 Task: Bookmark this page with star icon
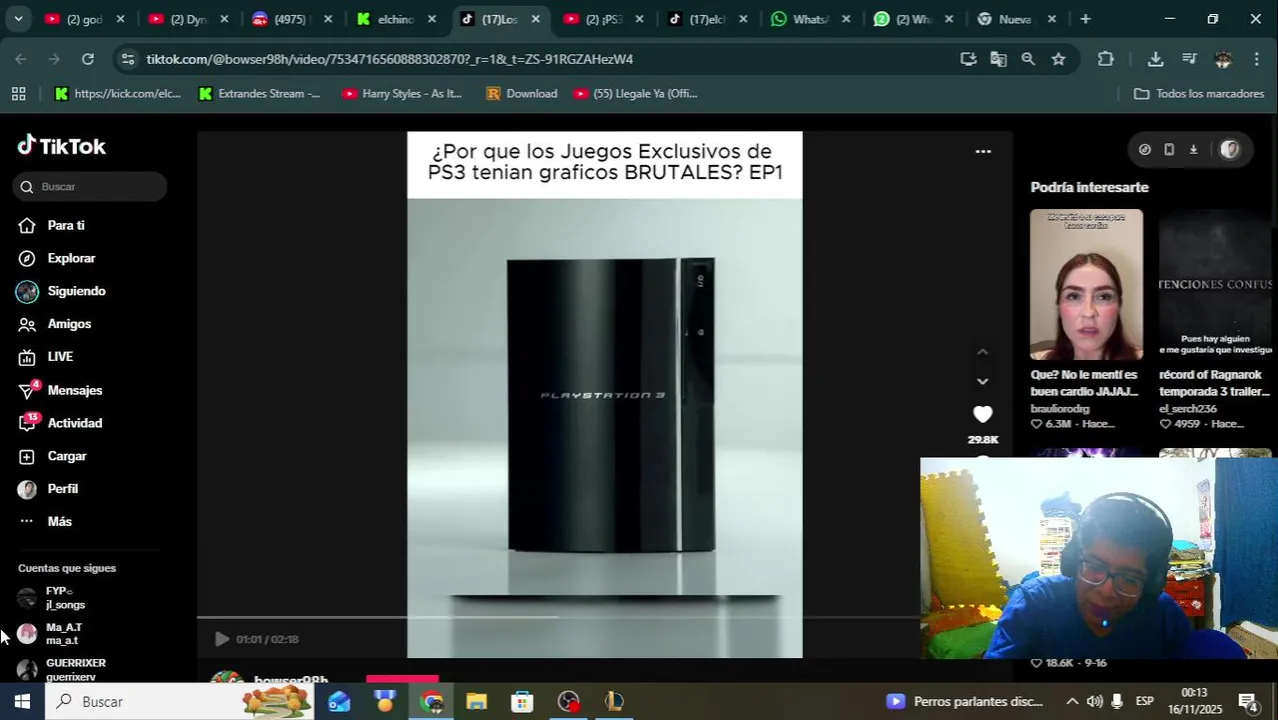pos(1058,59)
